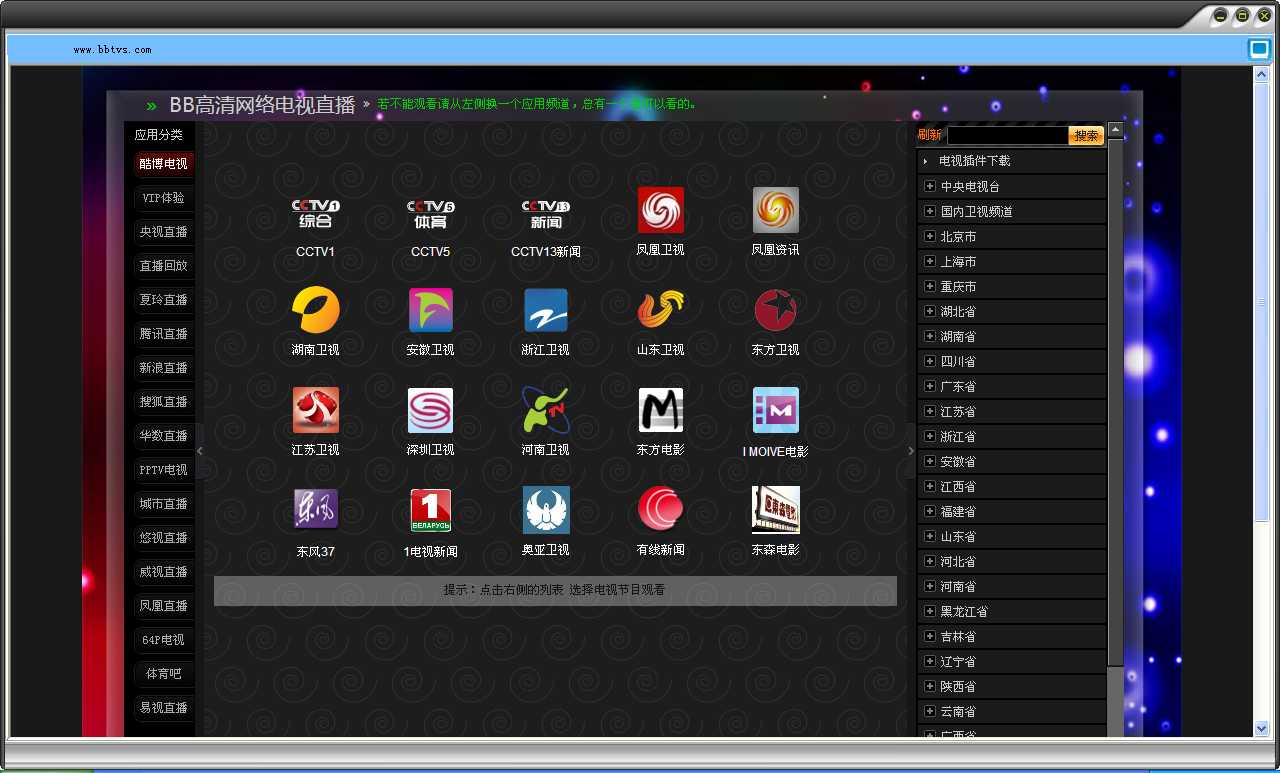
Task: Switch to 腾讯直播 category
Action: click(x=163, y=334)
